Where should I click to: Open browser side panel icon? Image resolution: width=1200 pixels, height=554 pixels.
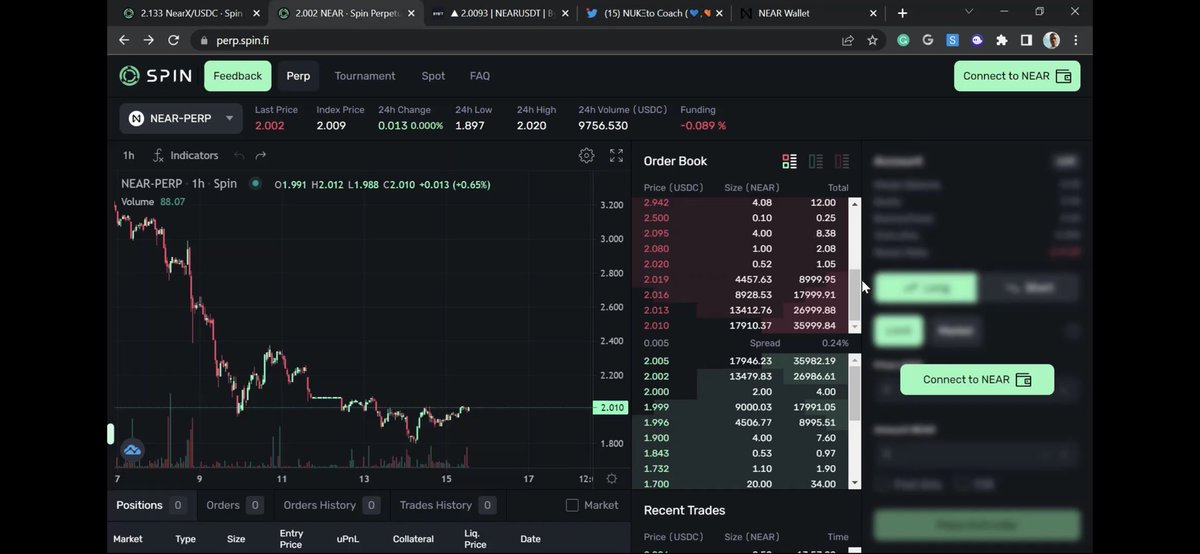click(1026, 40)
